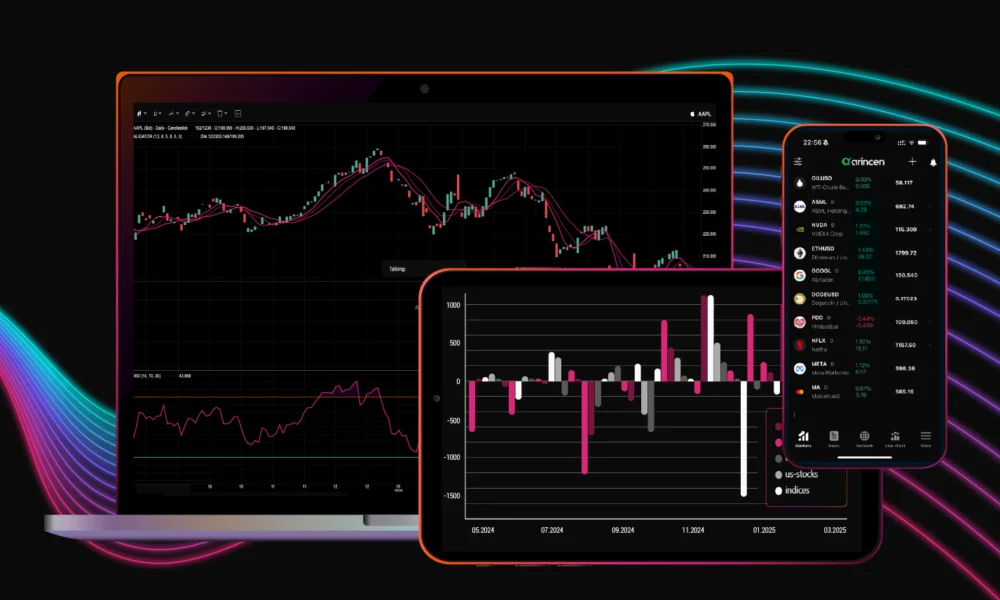1000x600 pixels.
Task: Select the DOGEUSD price 0.17023
Action: (x=906, y=299)
